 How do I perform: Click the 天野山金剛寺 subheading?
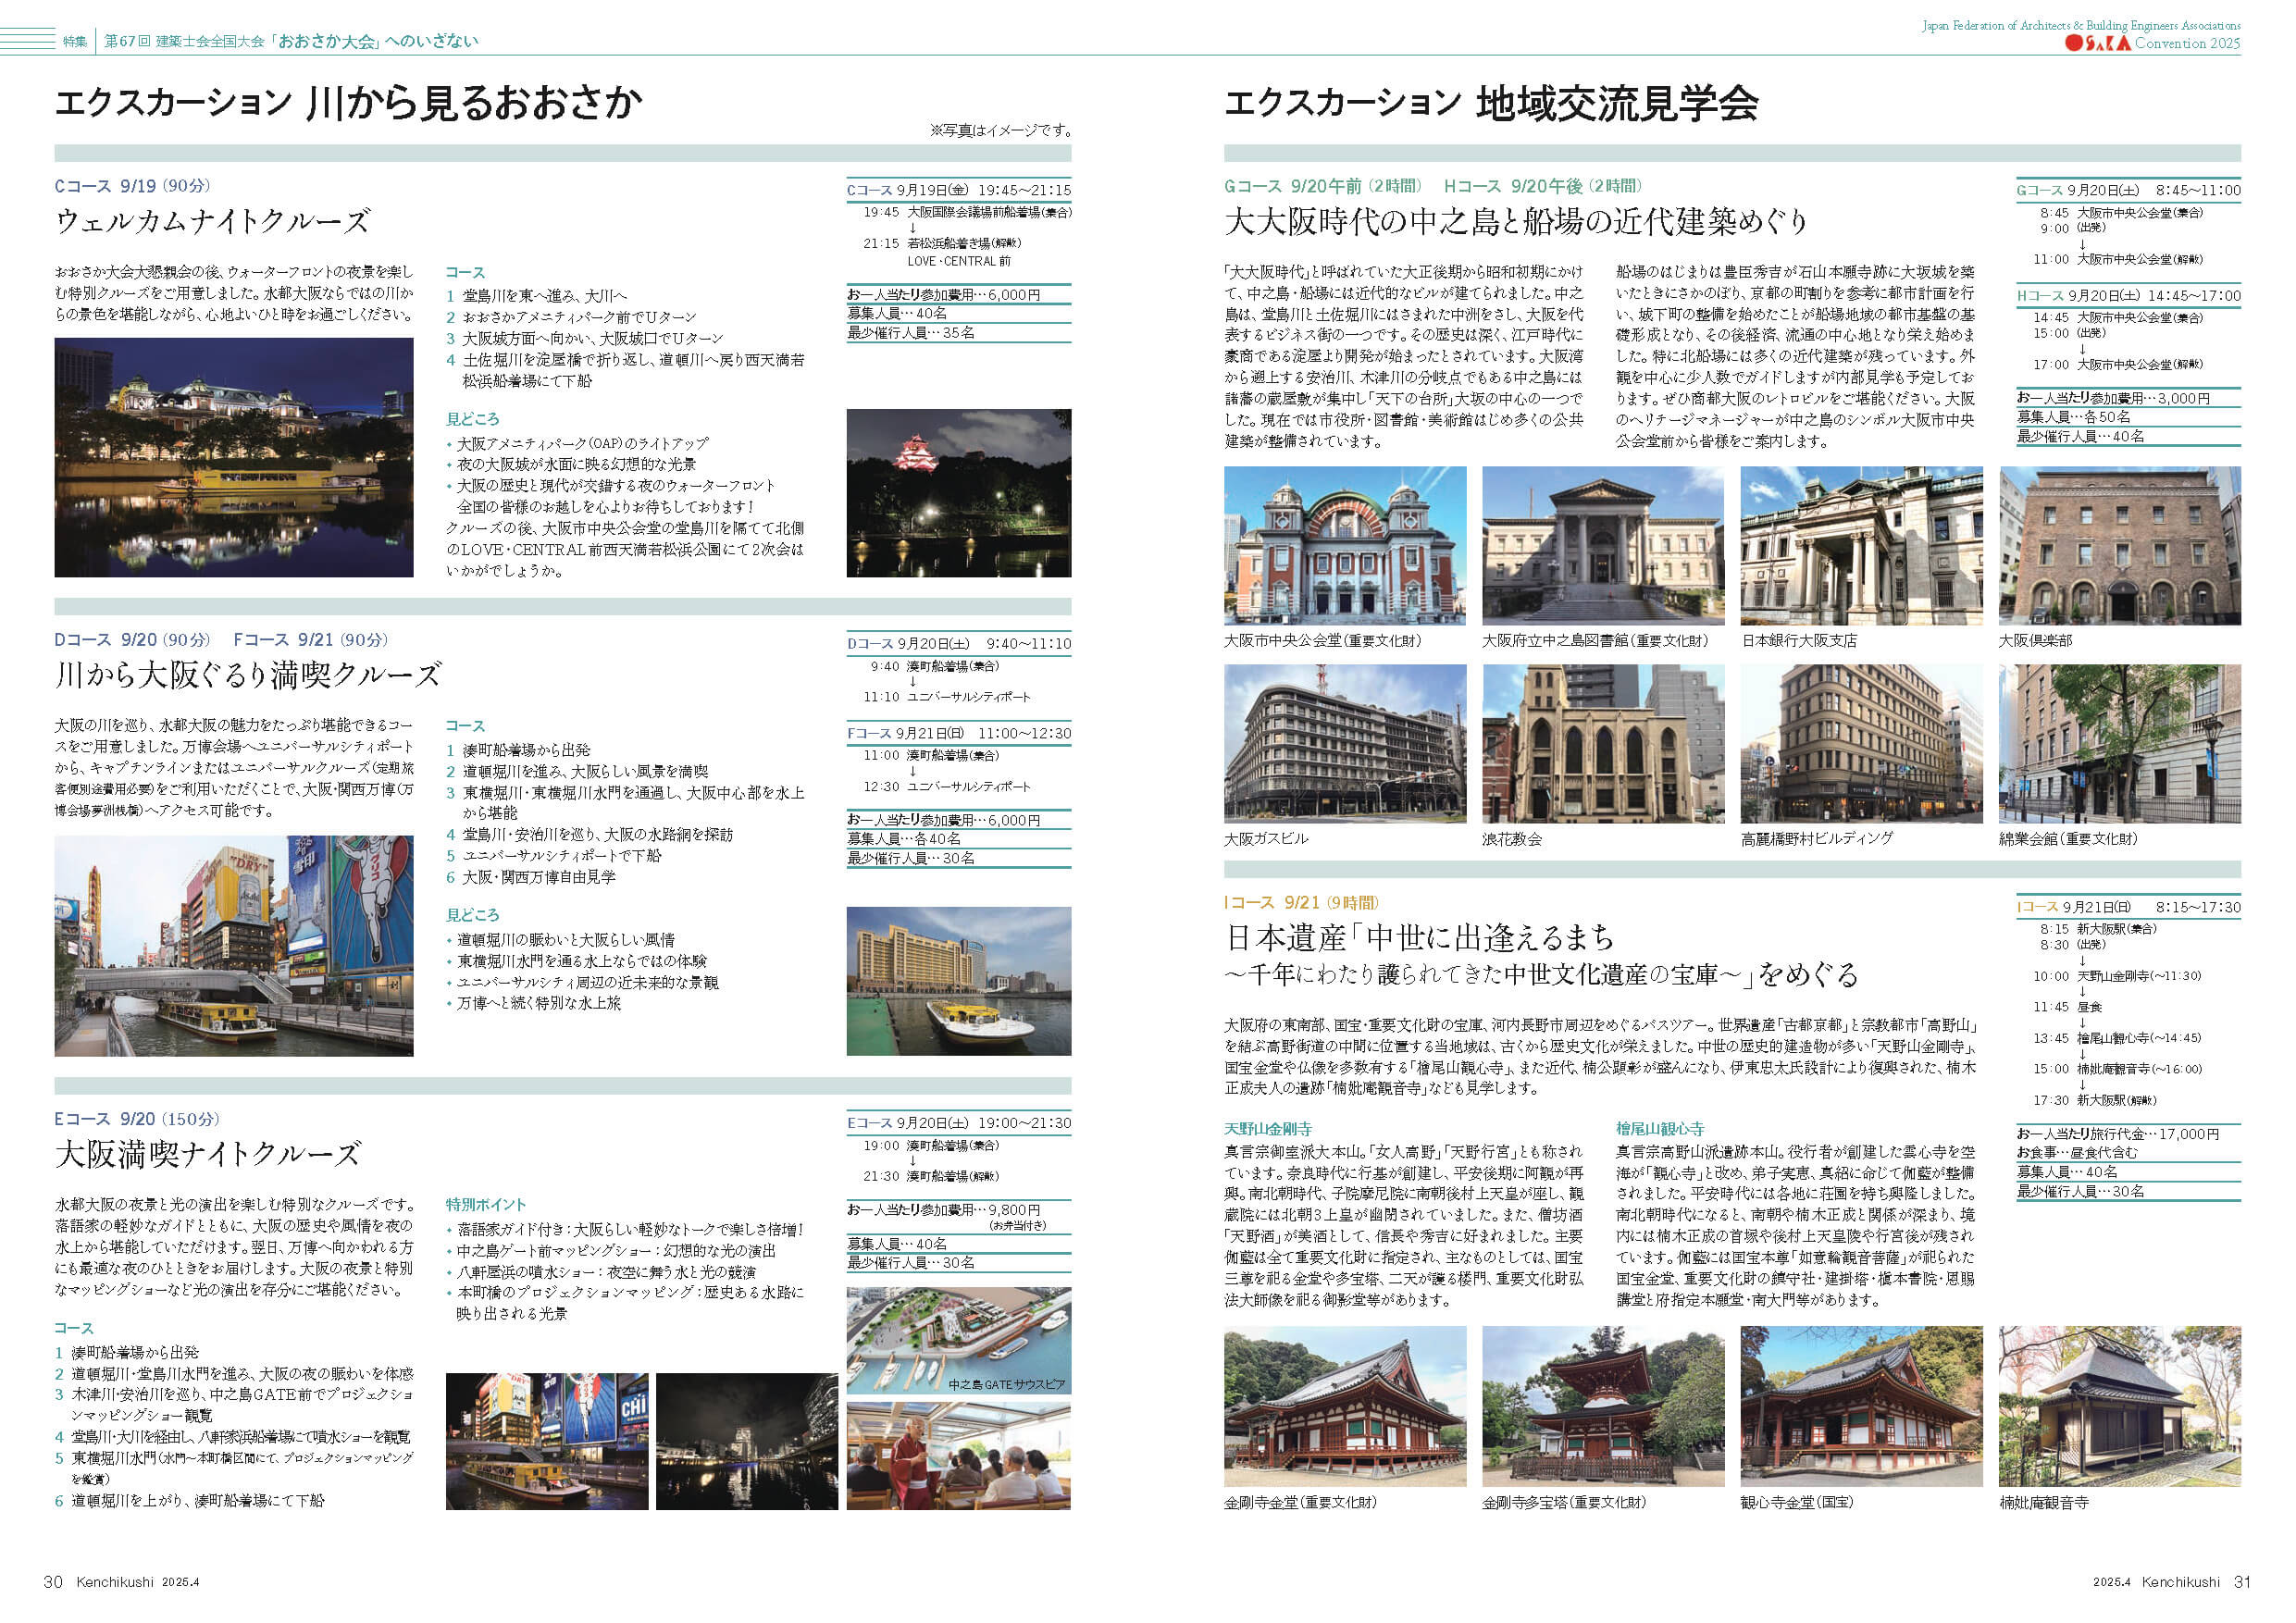click(1267, 1128)
